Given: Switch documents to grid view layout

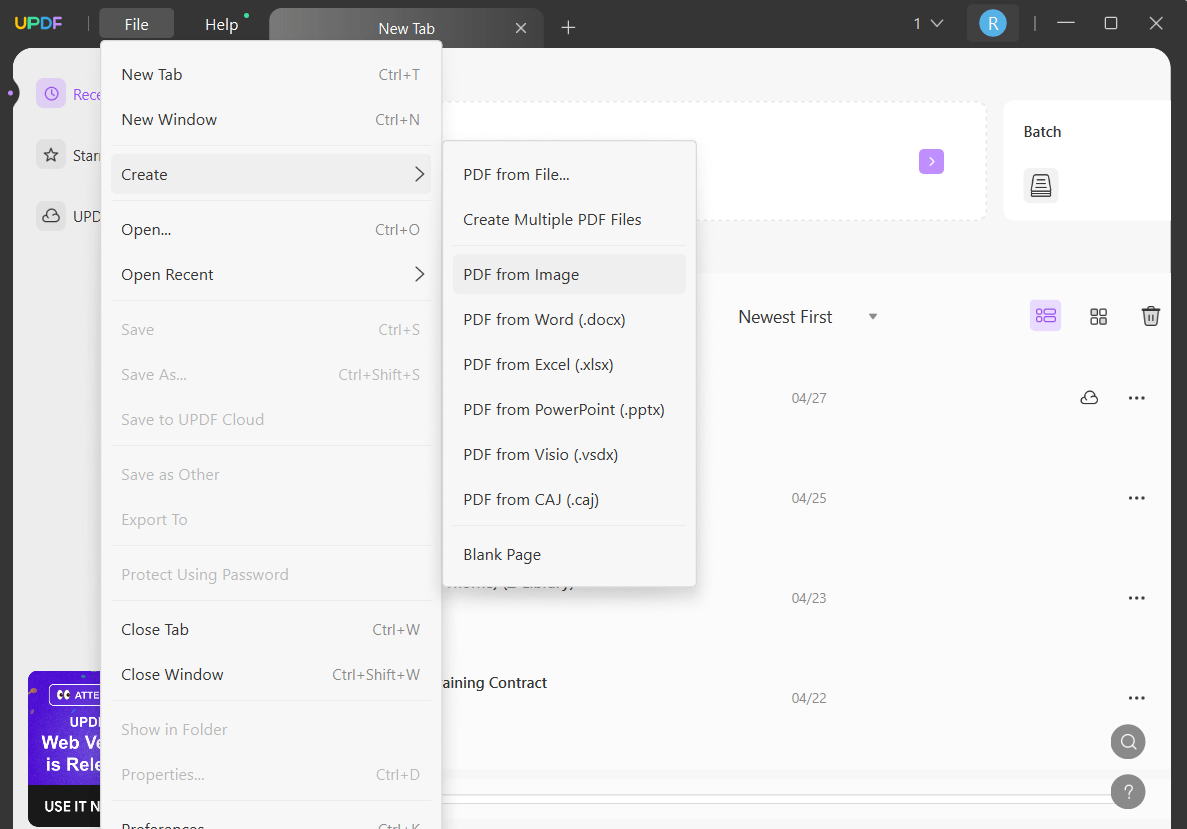Looking at the screenshot, I should (x=1098, y=316).
